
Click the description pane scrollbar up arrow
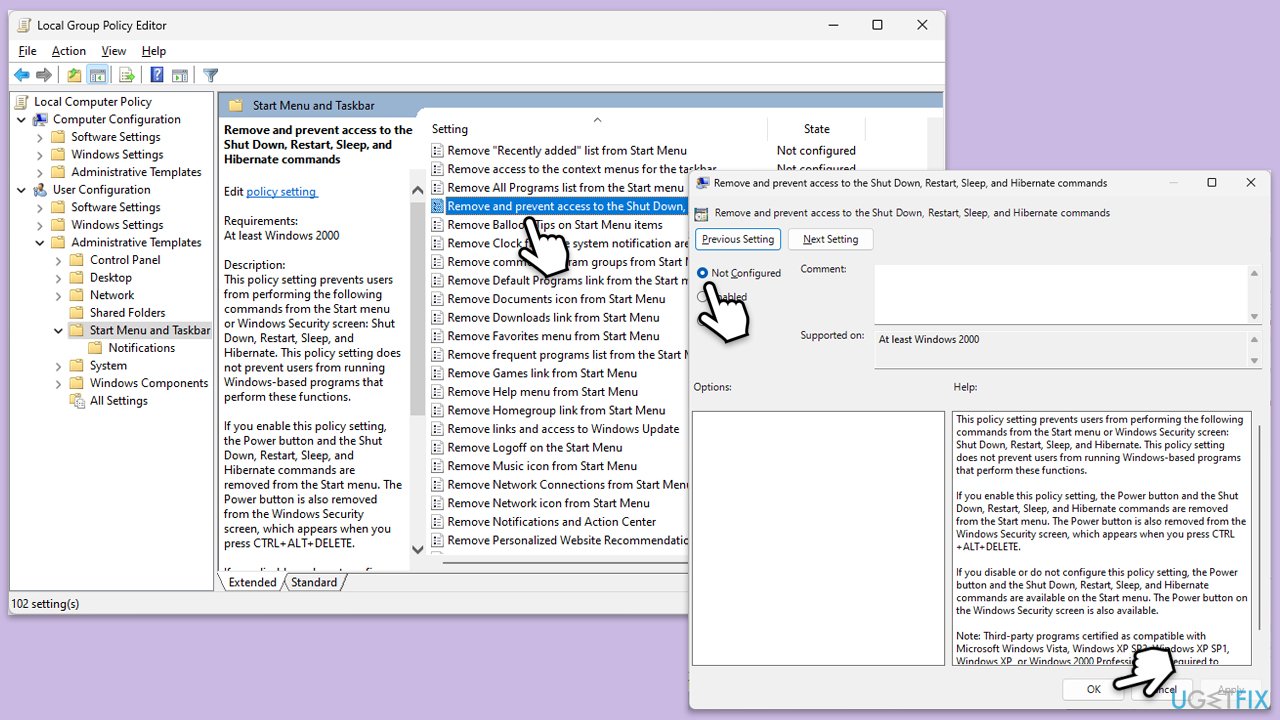(x=418, y=189)
